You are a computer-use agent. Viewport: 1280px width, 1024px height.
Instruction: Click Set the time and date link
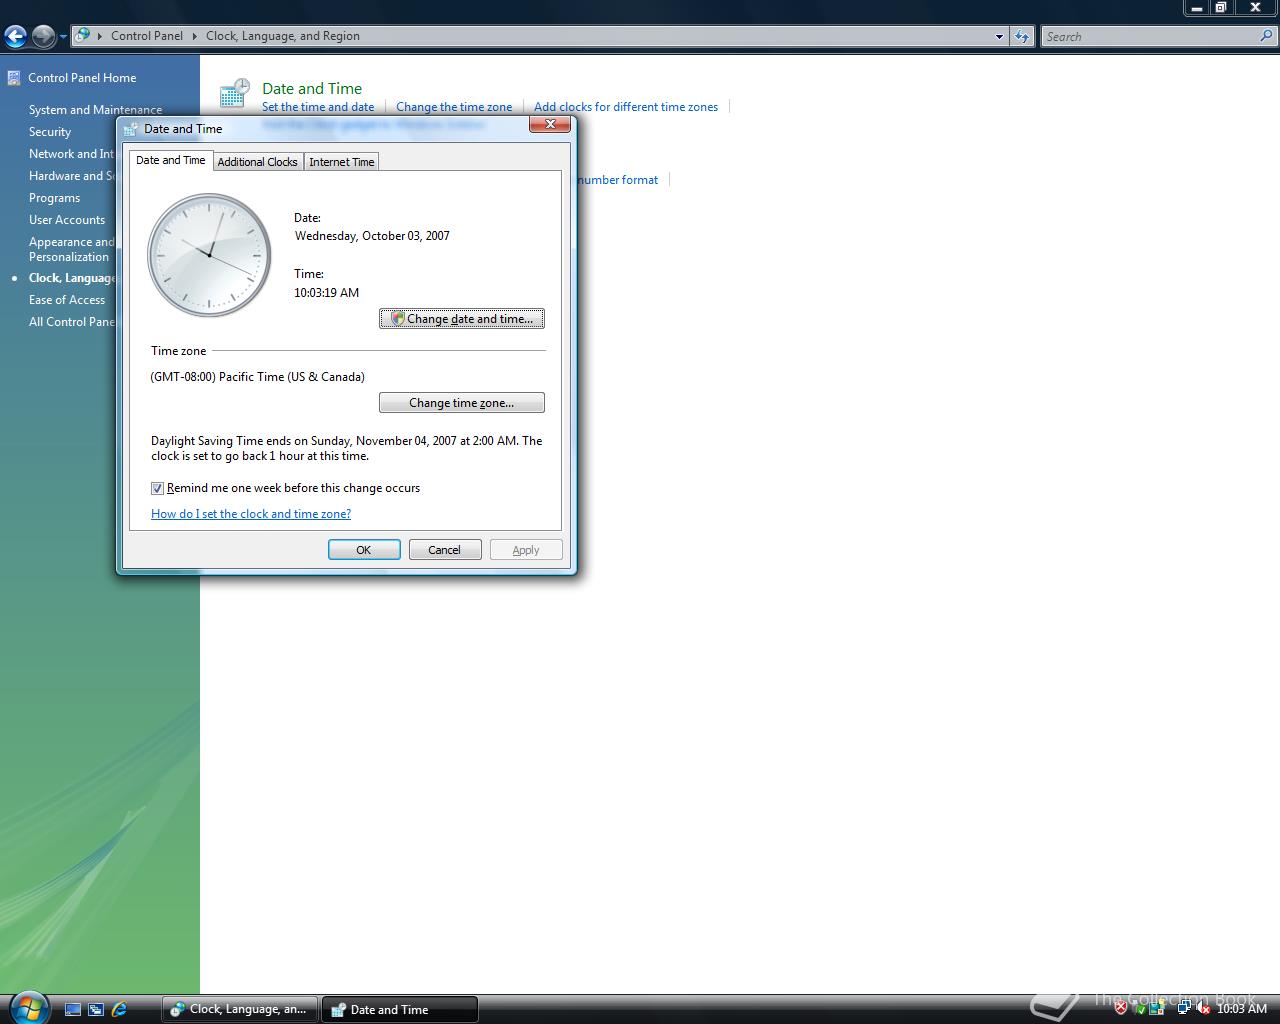318,107
